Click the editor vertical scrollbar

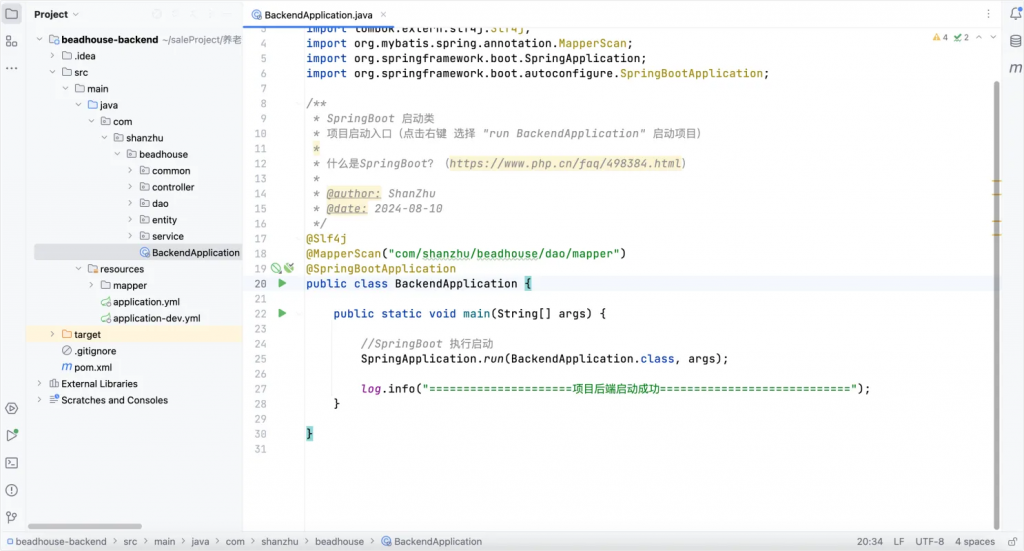995,300
